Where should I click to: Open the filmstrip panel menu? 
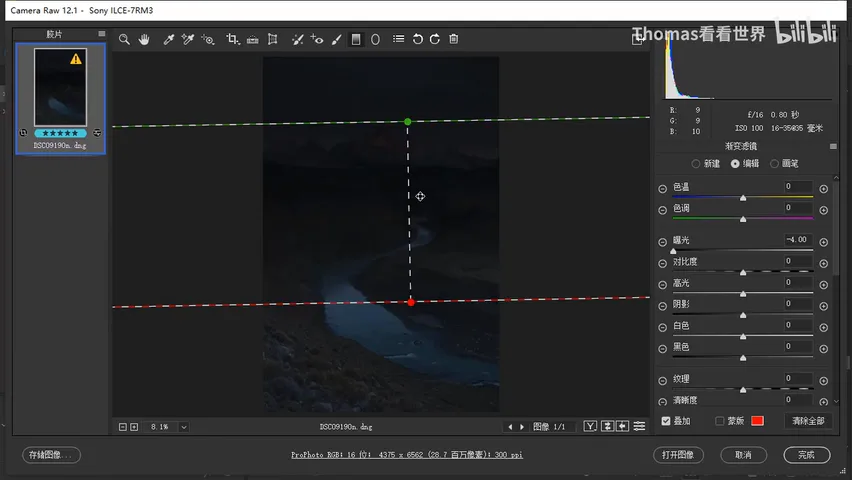102,34
